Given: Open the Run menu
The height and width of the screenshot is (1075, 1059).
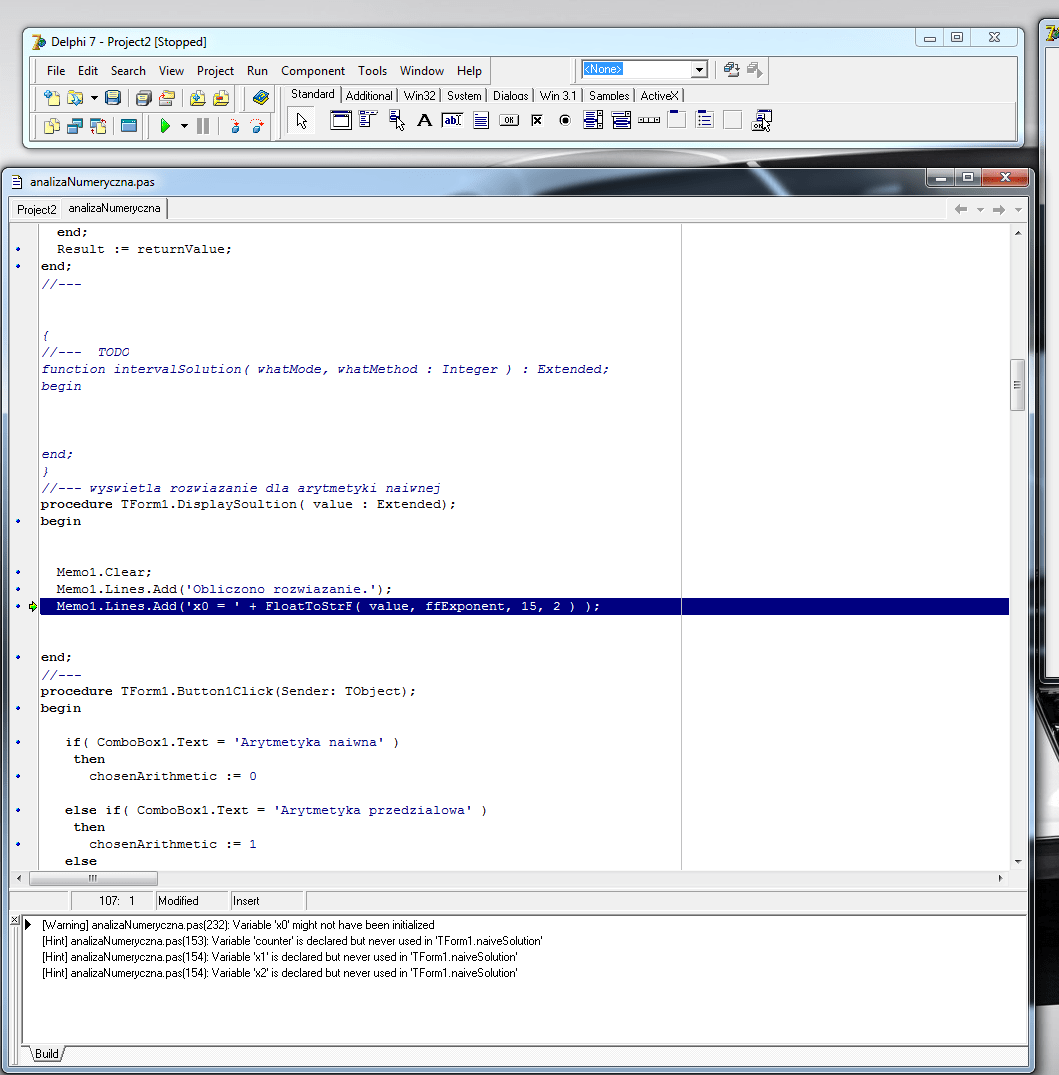Looking at the screenshot, I should click(257, 70).
